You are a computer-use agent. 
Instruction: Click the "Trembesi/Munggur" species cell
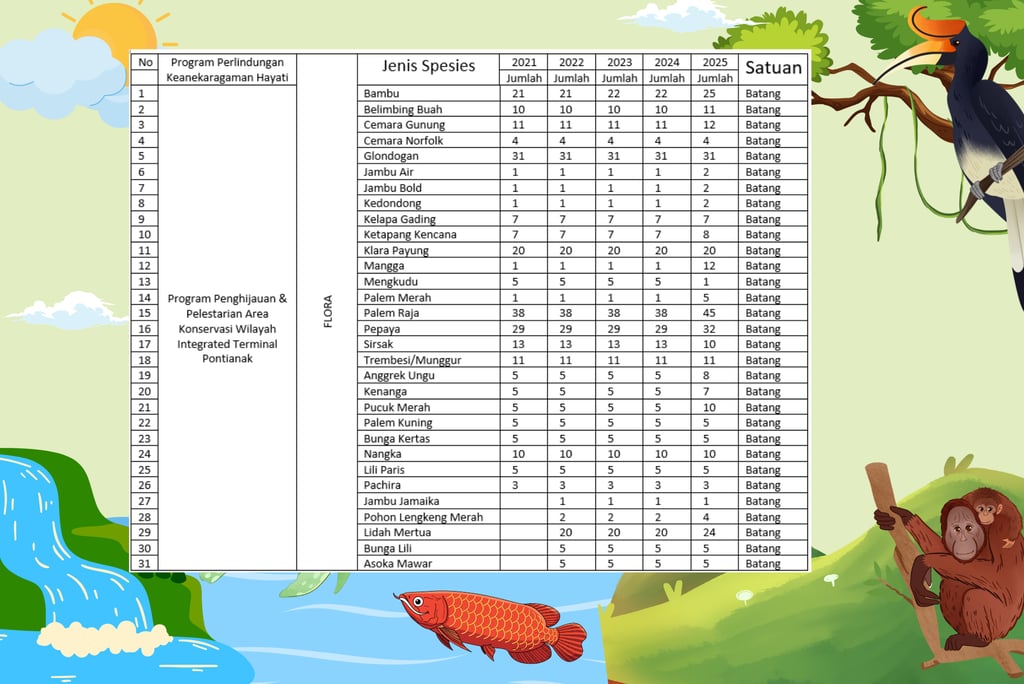[428, 360]
